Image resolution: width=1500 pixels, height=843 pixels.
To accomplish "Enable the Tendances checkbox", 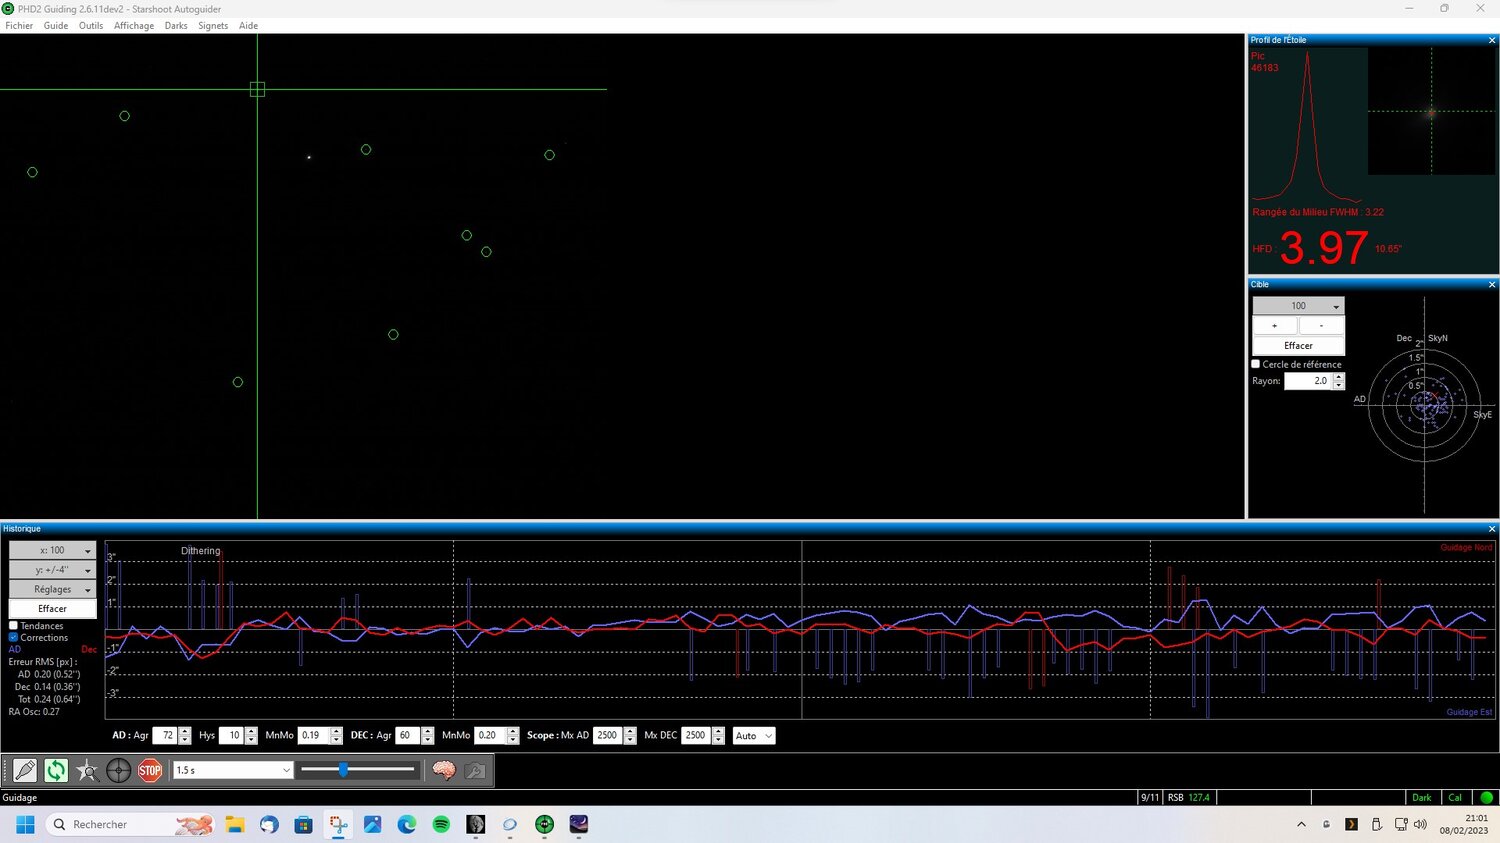I will (x=14, y=626).
